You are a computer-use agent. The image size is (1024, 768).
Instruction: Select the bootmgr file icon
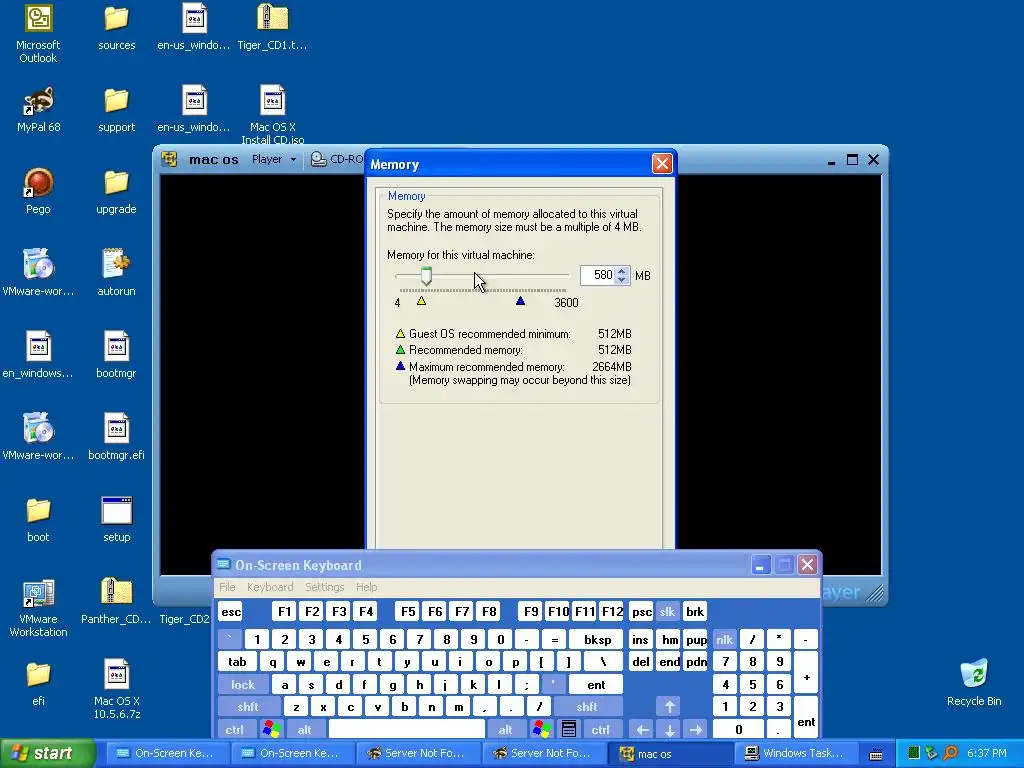[116, 355]
